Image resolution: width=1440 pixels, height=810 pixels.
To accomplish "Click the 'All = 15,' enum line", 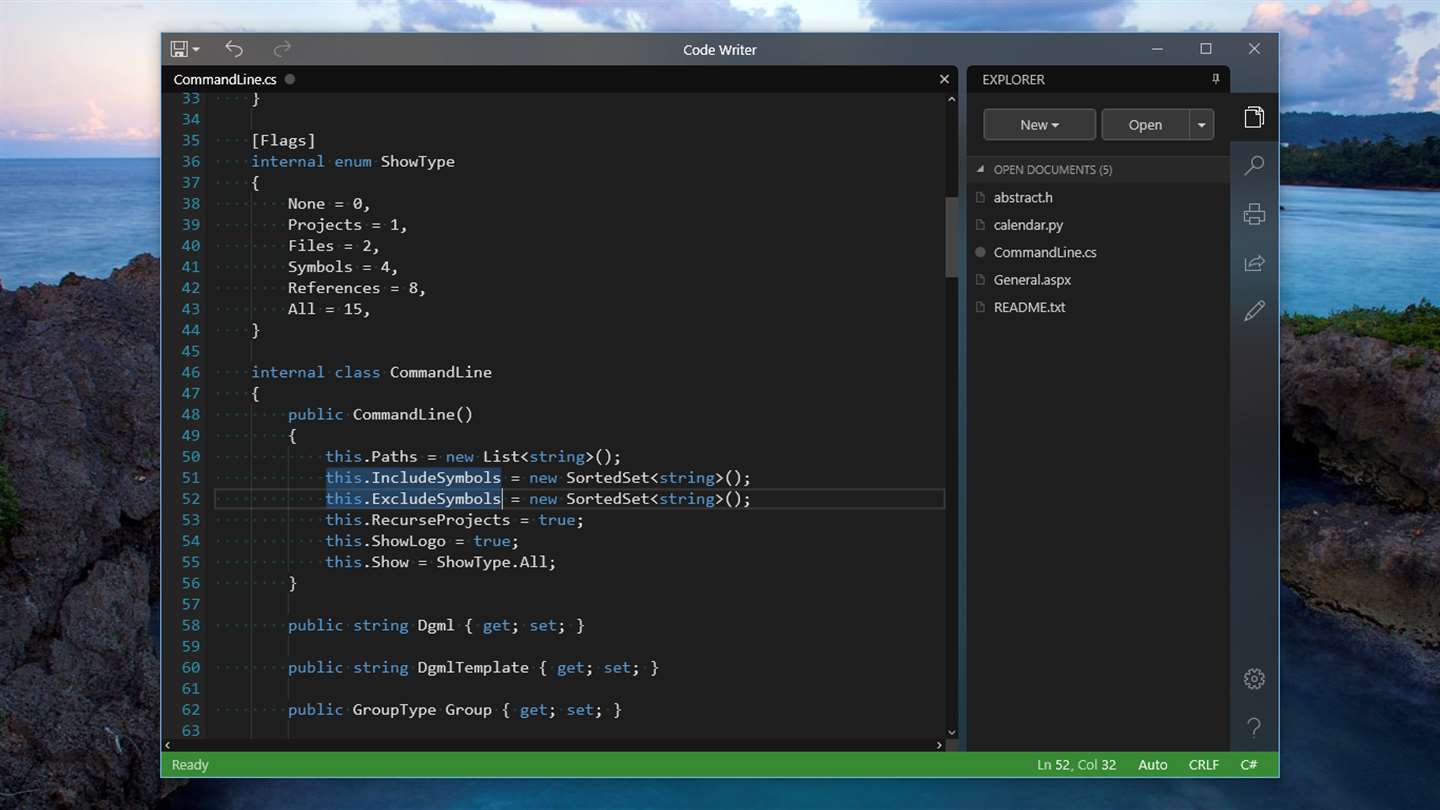I will (329, 309).
